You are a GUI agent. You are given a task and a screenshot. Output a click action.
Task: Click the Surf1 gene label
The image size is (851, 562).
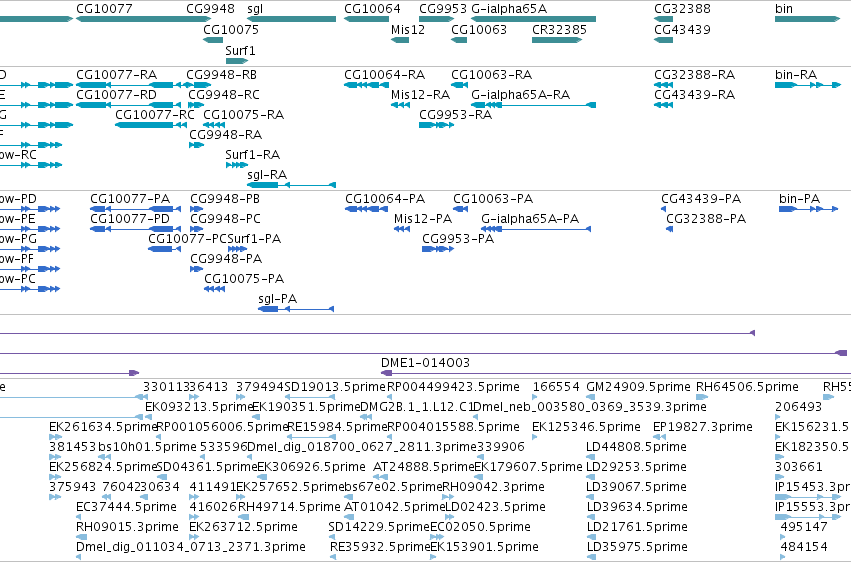(x=240, y=50)
